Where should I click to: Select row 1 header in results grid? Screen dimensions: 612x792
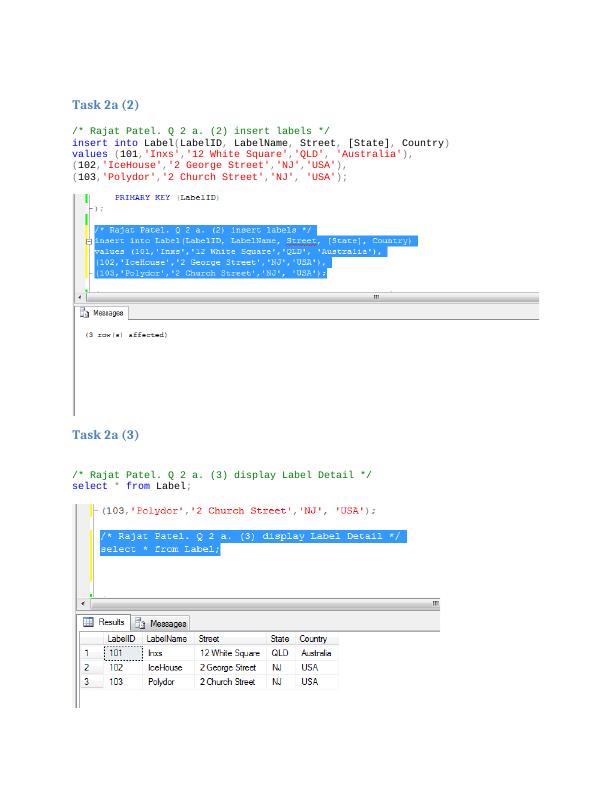click(x=87, y=653)
